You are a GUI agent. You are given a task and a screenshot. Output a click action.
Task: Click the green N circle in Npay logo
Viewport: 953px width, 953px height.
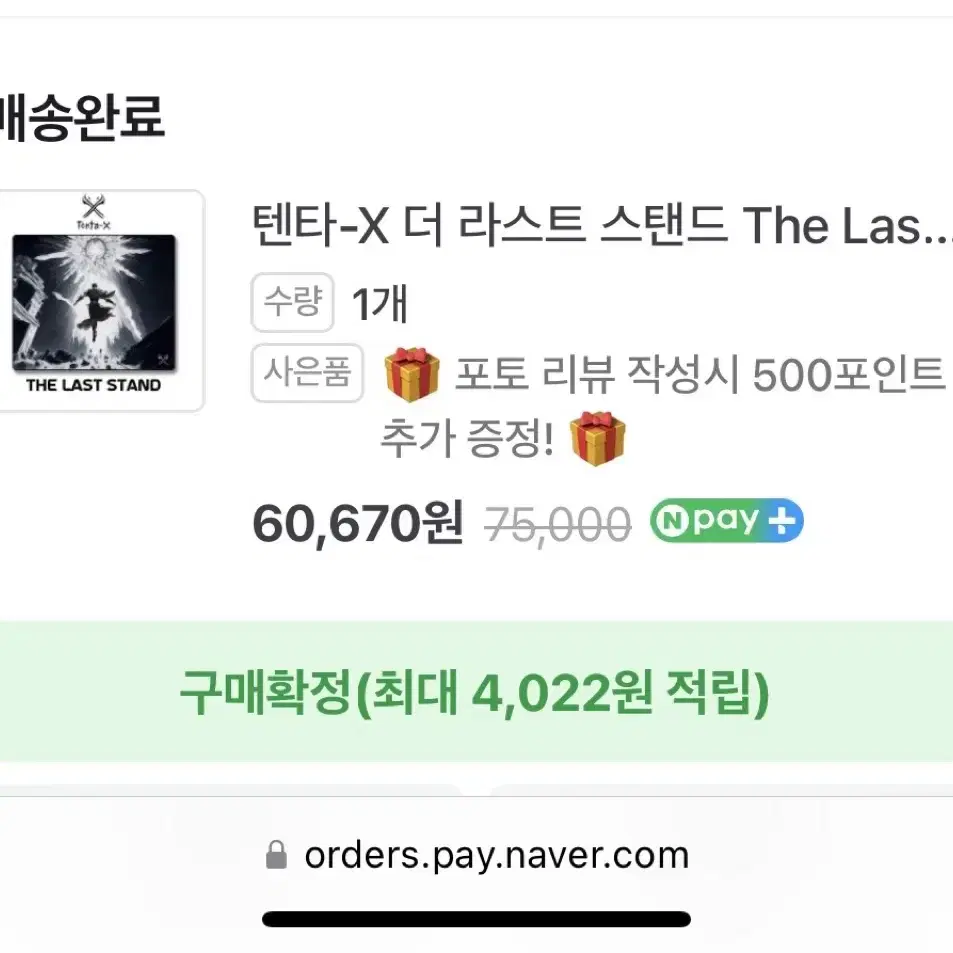(671, 521)
